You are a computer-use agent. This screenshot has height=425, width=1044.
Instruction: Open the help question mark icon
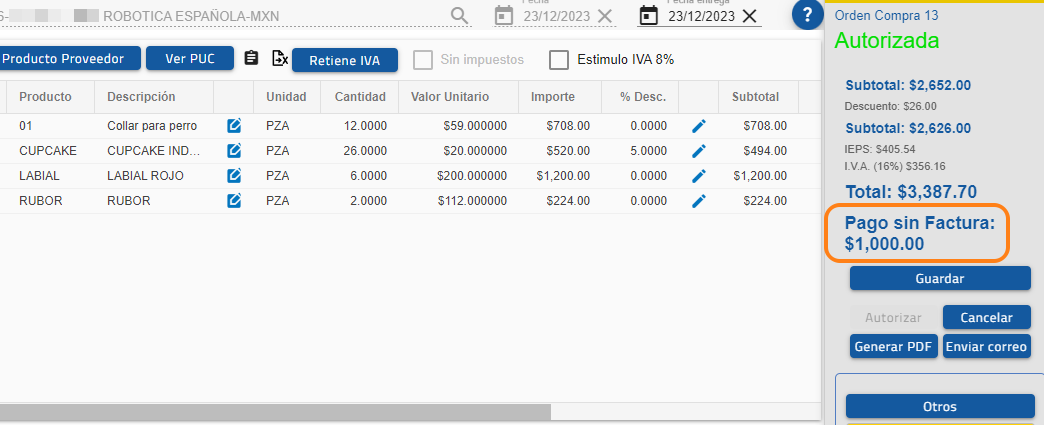pos(806,16)
